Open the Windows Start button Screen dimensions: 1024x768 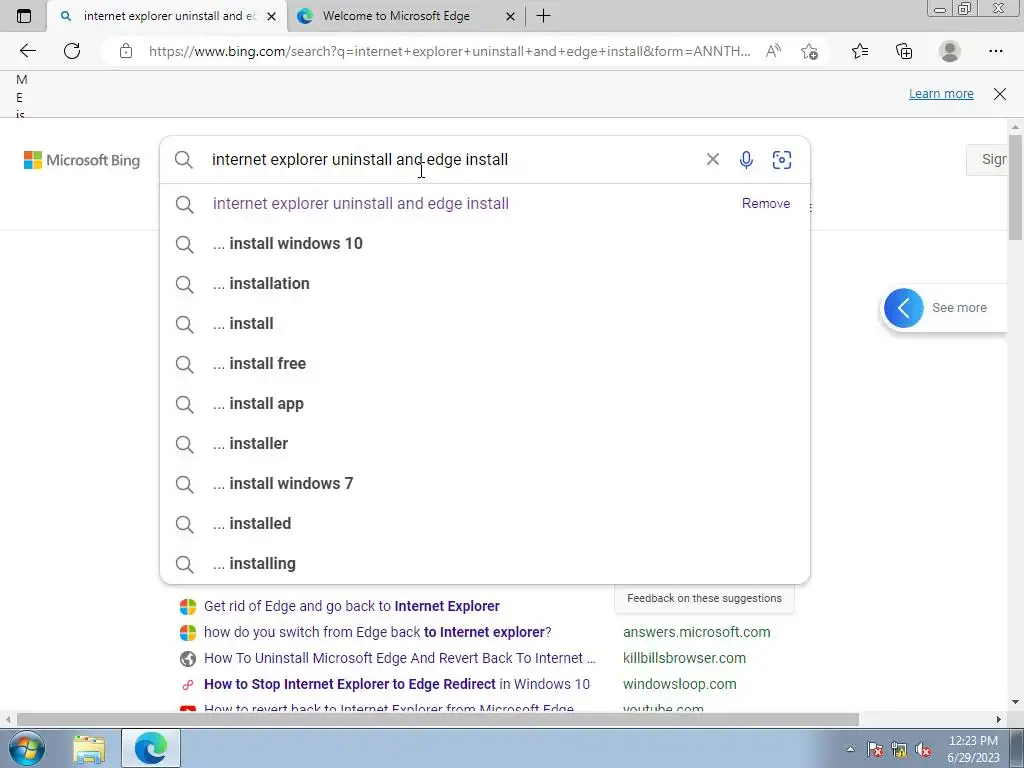coord(27,748)
